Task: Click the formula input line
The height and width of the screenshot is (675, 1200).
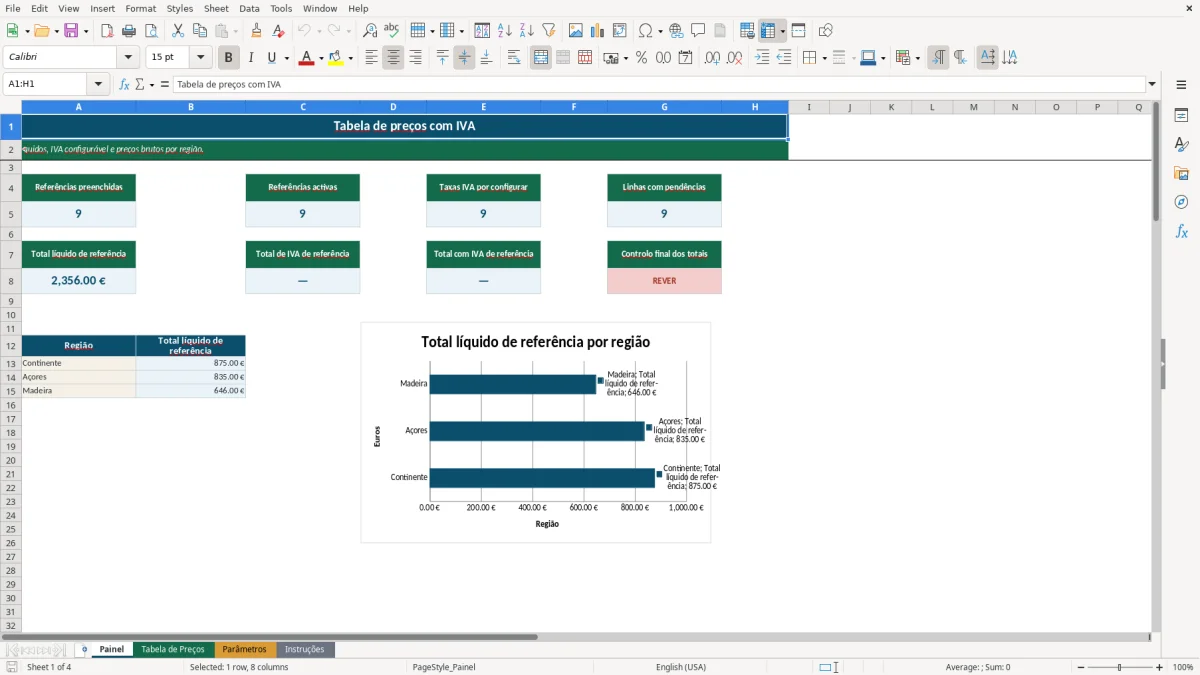Action: (x=659, y=84)
